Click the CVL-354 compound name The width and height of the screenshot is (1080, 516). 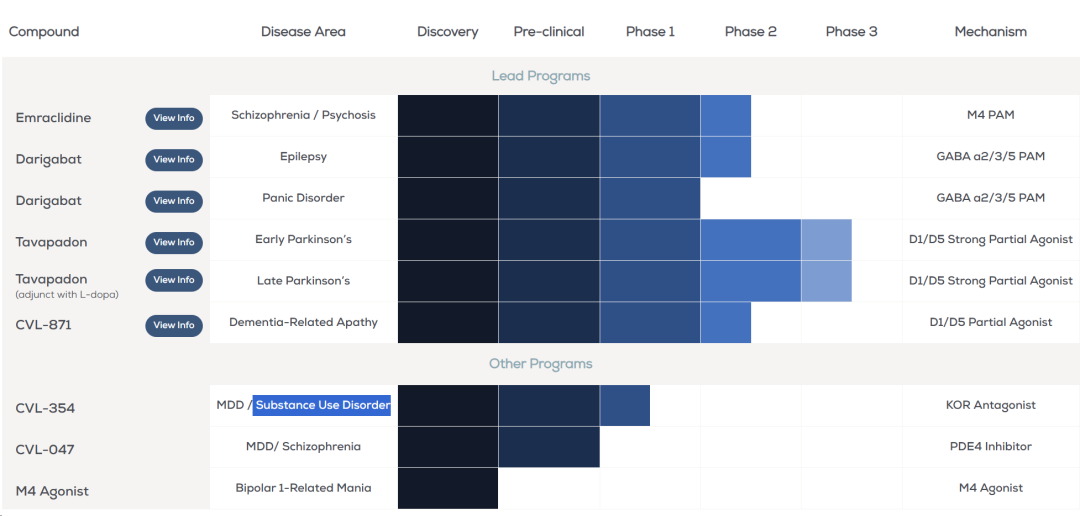click(x=45, y=408)
